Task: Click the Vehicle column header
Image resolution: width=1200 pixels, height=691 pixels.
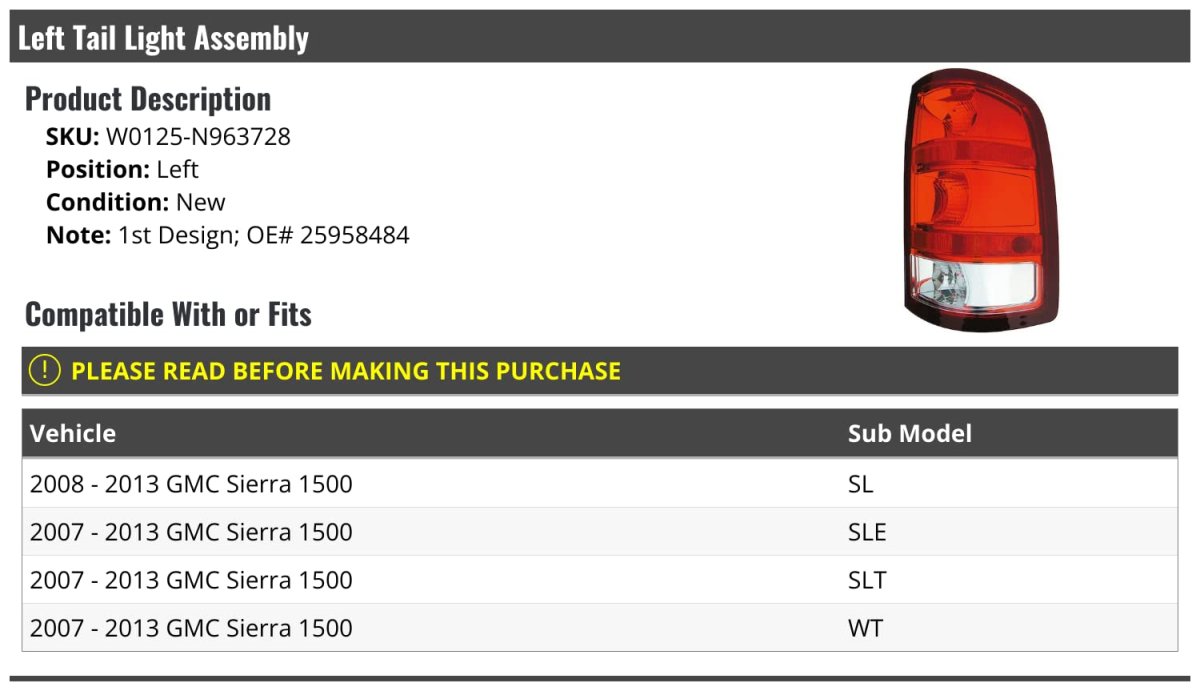Action: pos(73,433)
